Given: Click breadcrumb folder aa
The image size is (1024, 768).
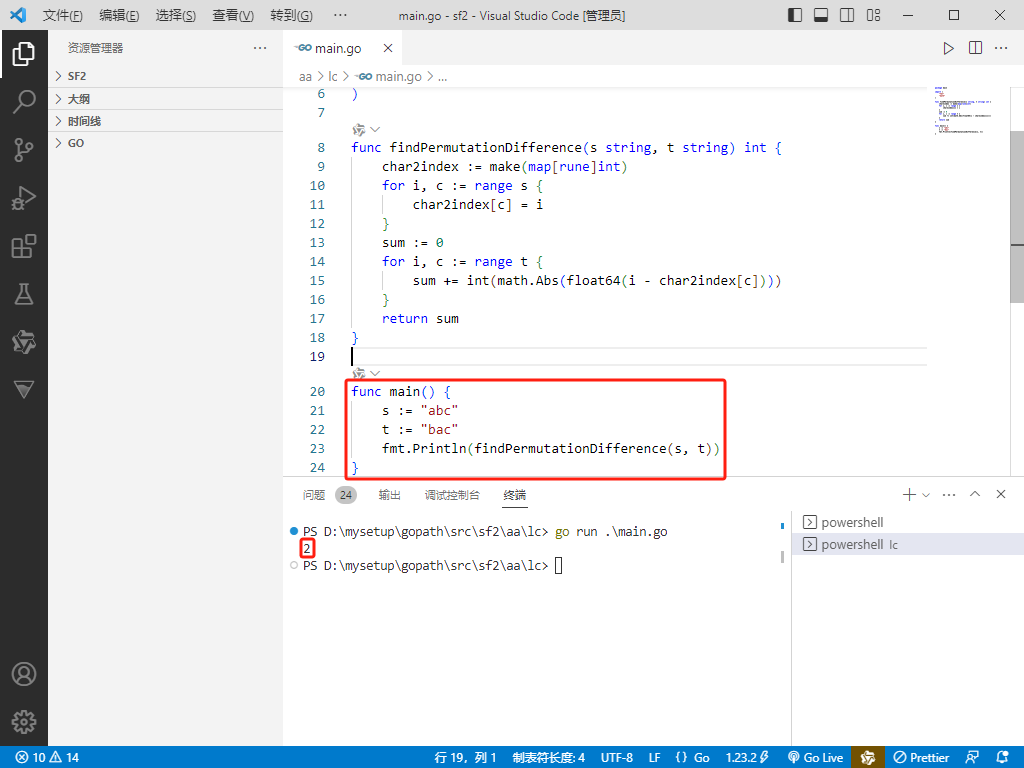Looking at the screenshot, I should [305, 77].
